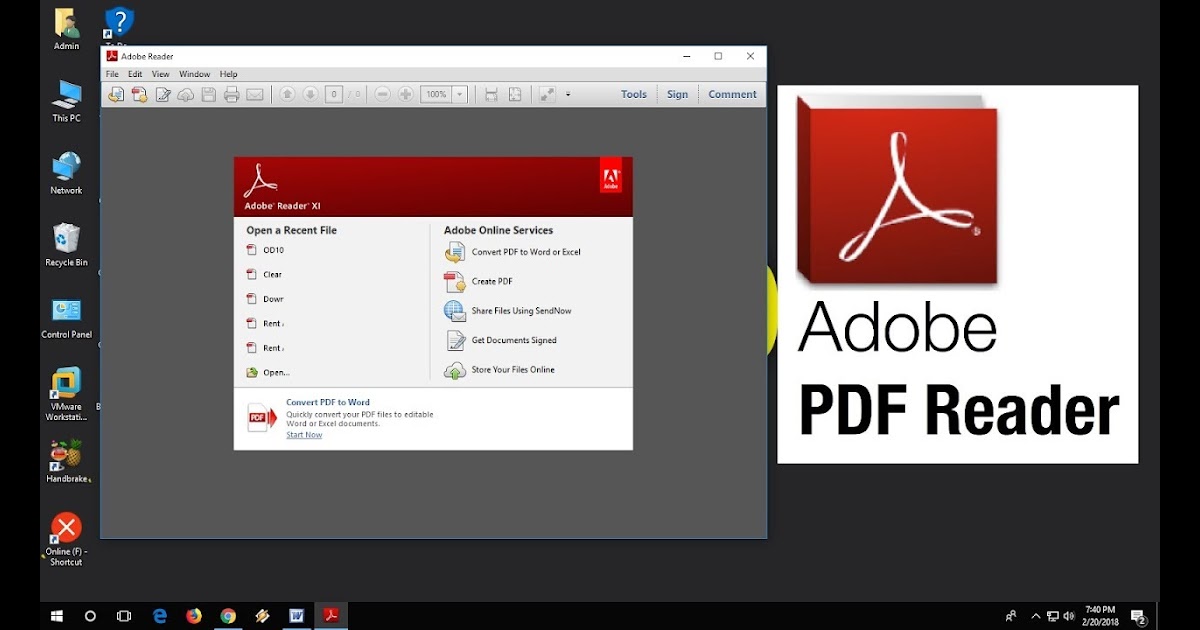Click the page number input field

point(334,94)
